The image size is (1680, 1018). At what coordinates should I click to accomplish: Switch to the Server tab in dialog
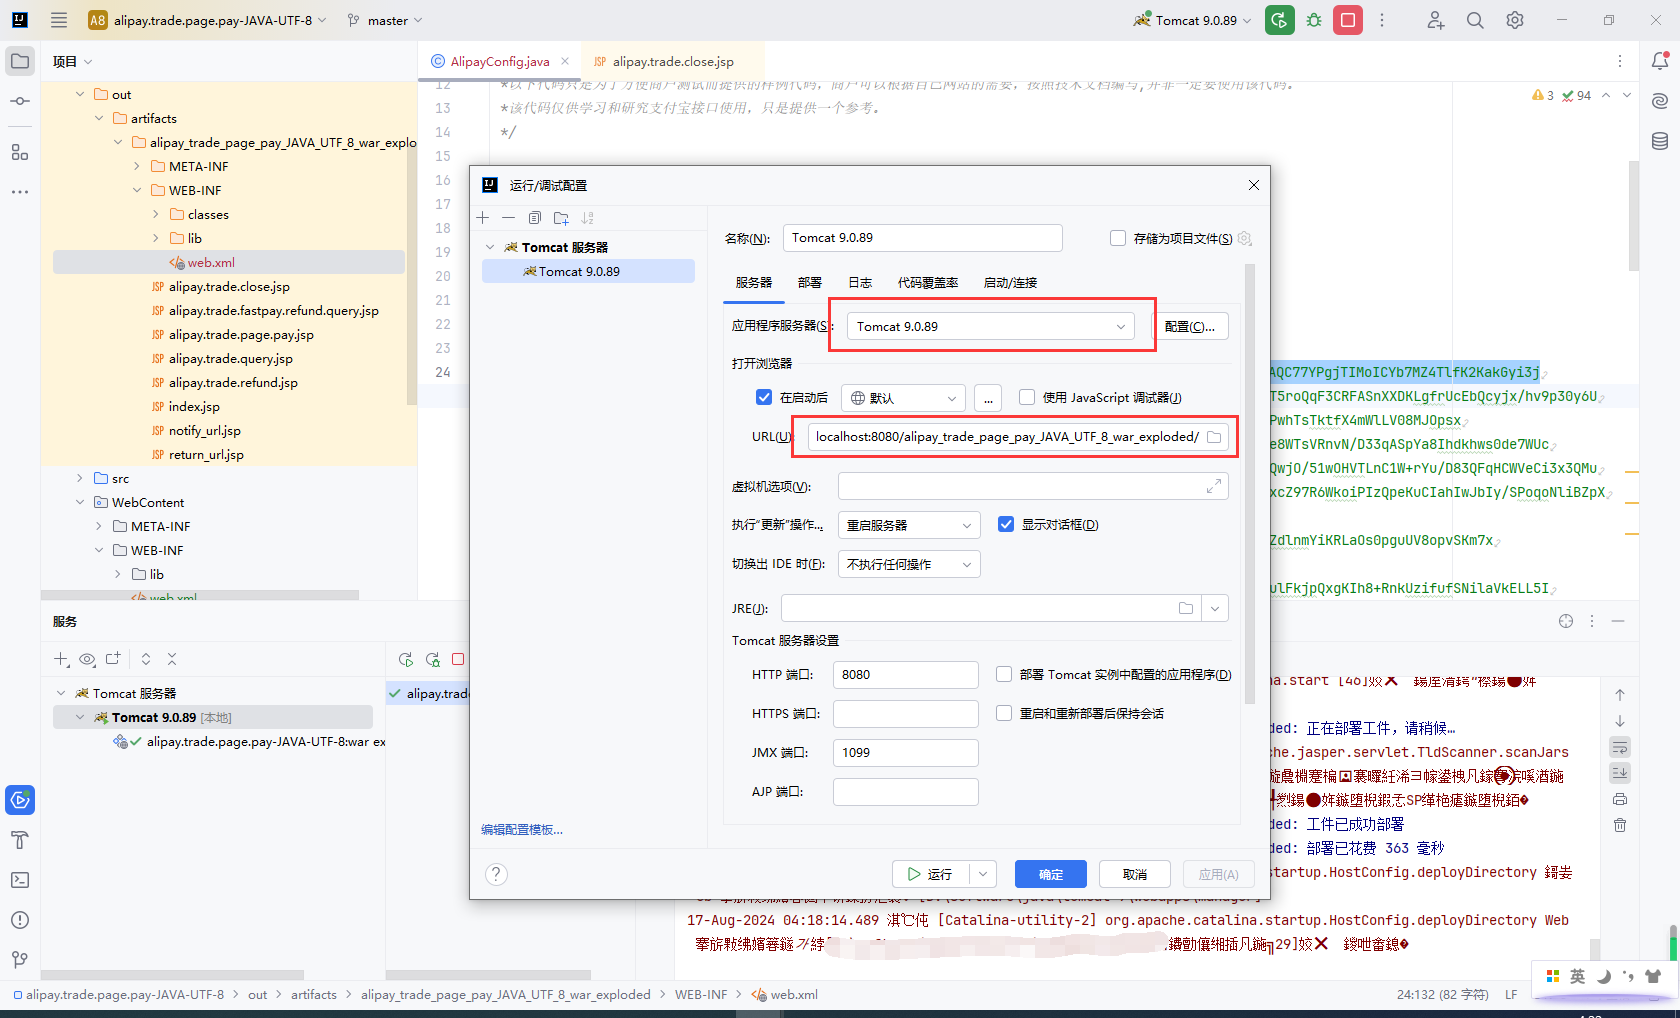(x=754, y=283)
